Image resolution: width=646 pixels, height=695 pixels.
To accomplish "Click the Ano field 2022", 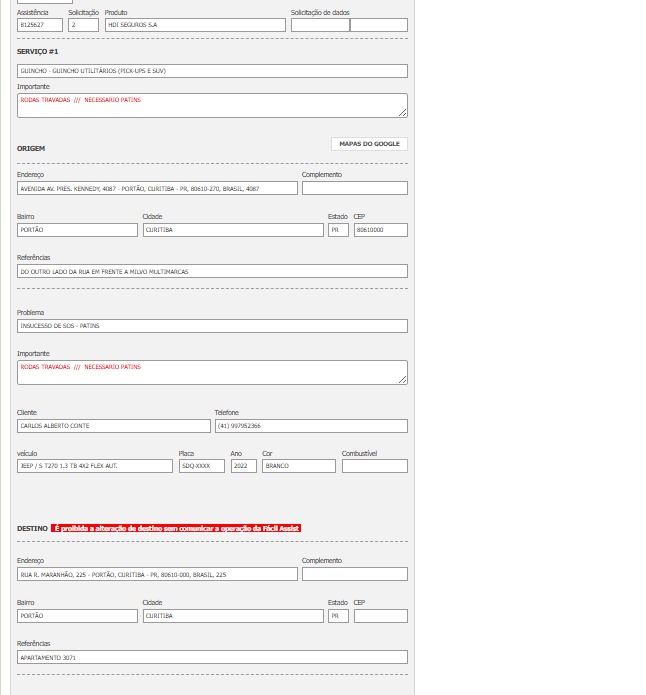I will click(x=243, y=466).
